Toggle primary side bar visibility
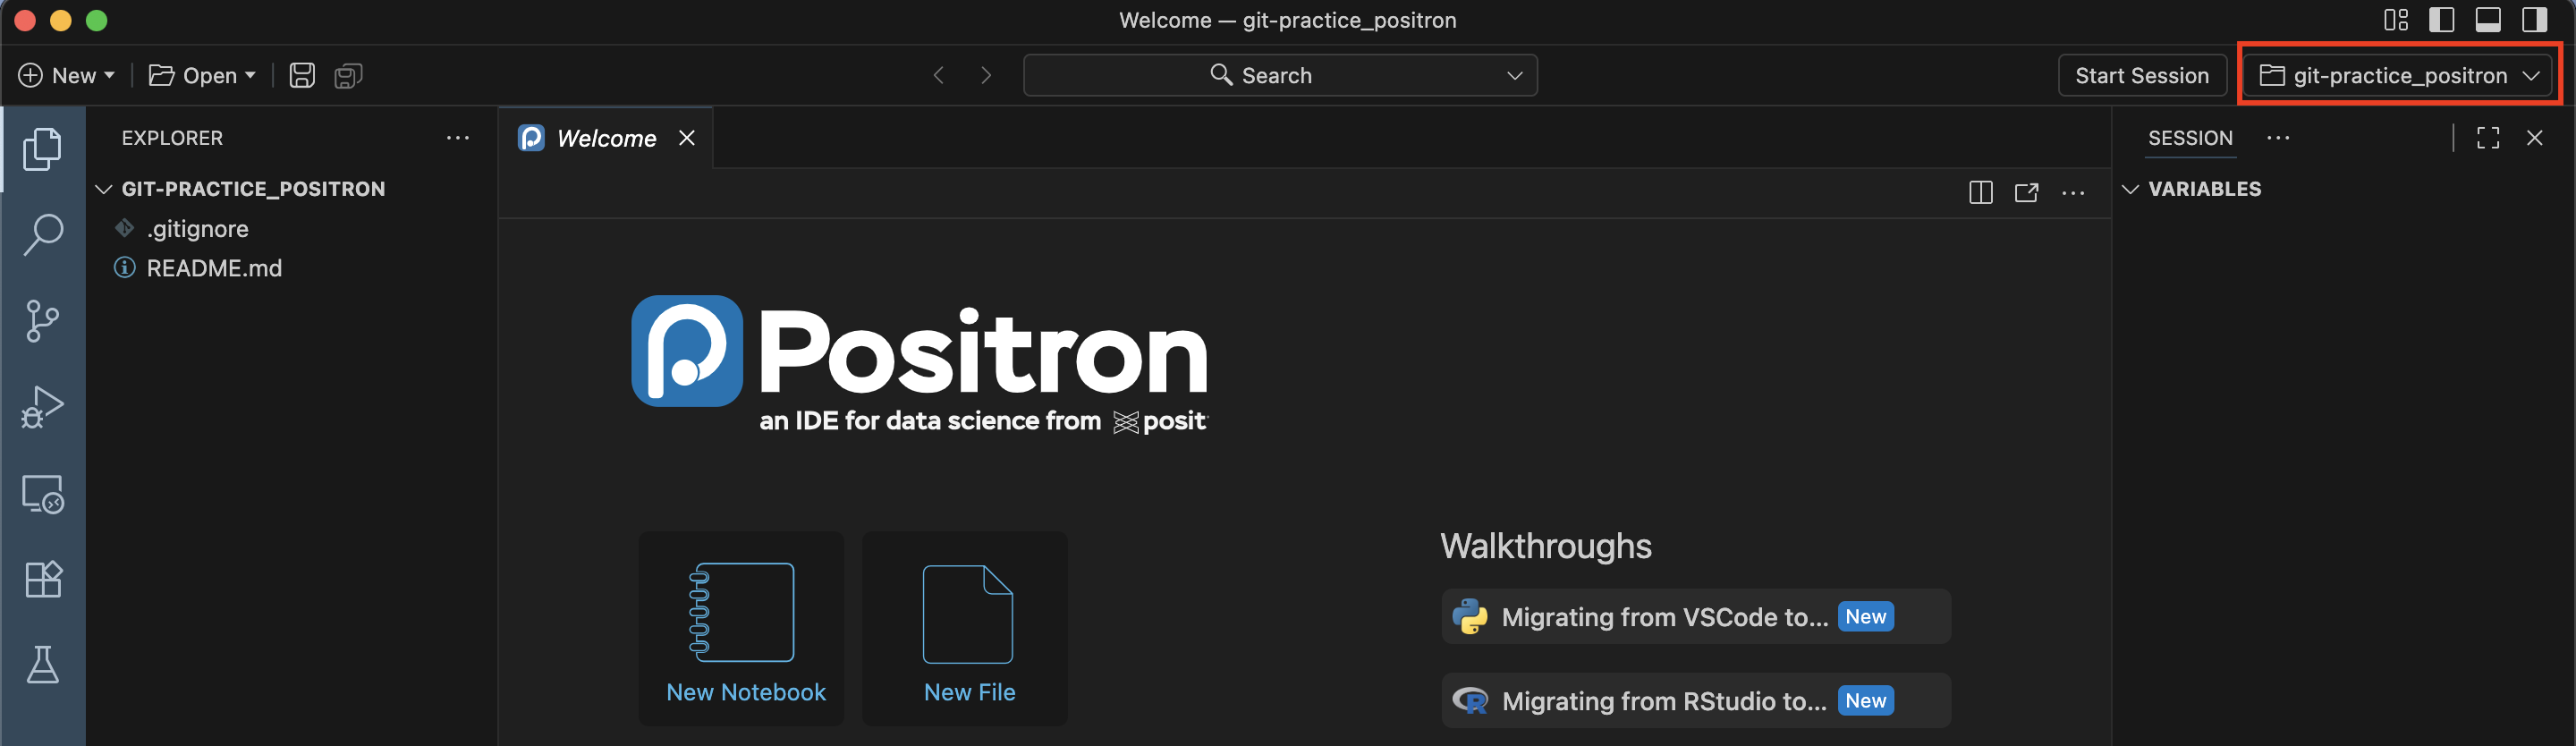Viewport: 2576px width, 746px height. [2442, 20]
